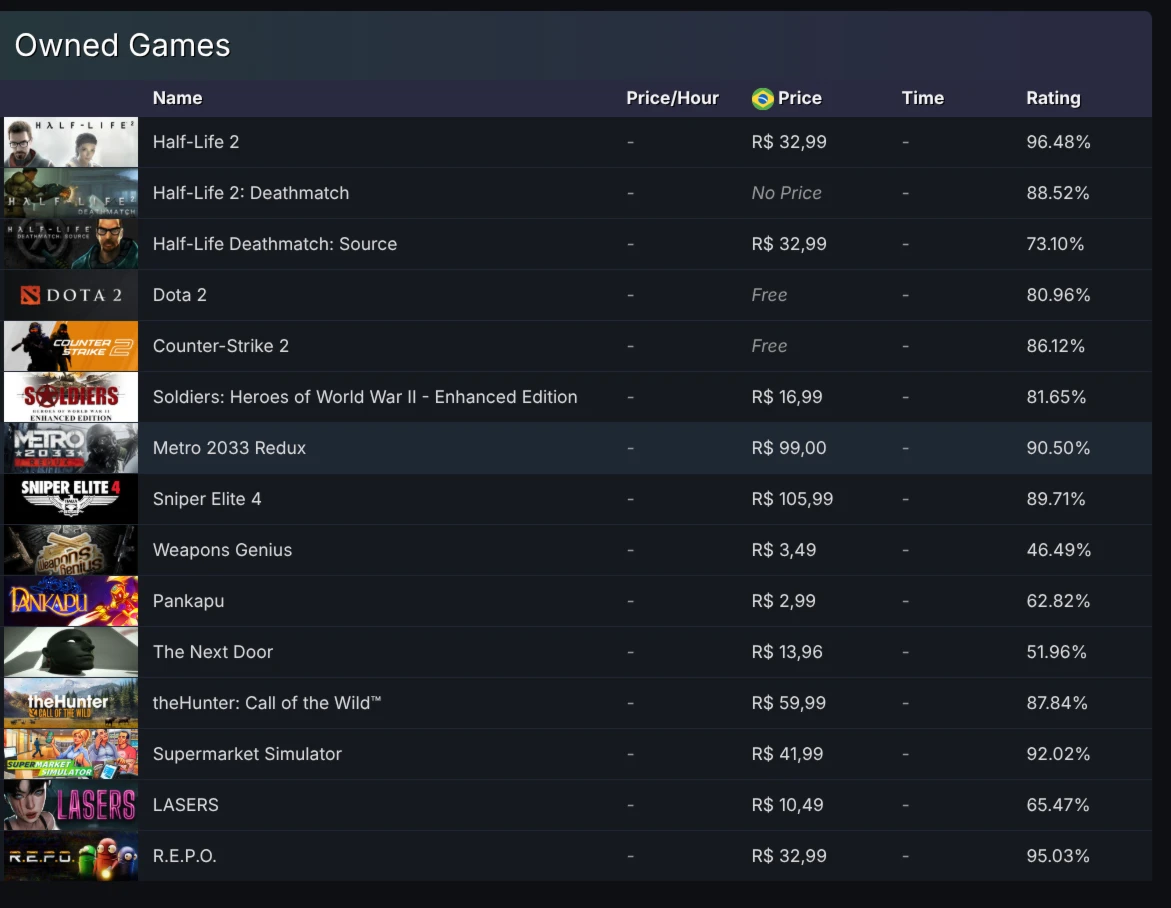Click the Counter-Strike 2 cover image
The width and height of the screenshot is (1171, 908).
click(x=71, y=346)
